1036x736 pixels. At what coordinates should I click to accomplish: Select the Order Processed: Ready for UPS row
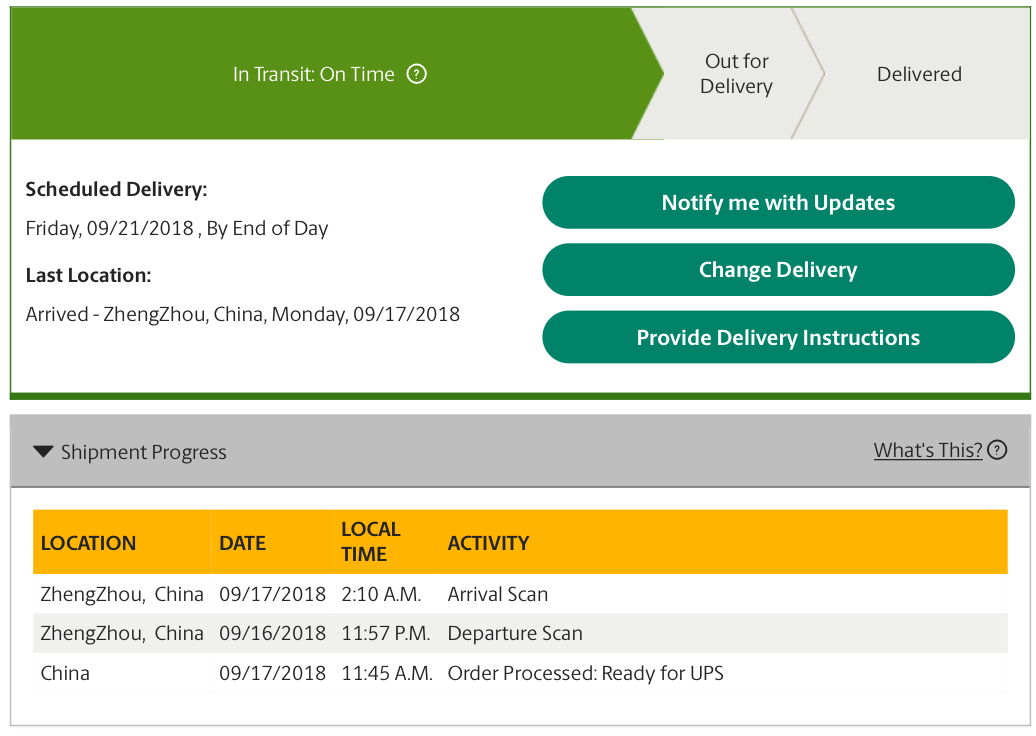point(521,673)
